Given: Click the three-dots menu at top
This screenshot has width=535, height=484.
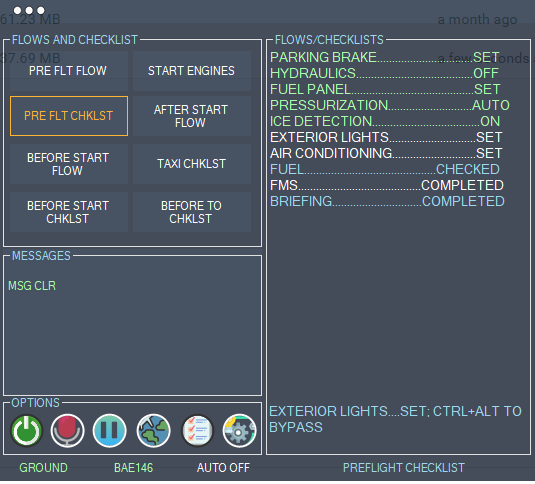Looking at the screenshot, I should (x=29, y=10).
